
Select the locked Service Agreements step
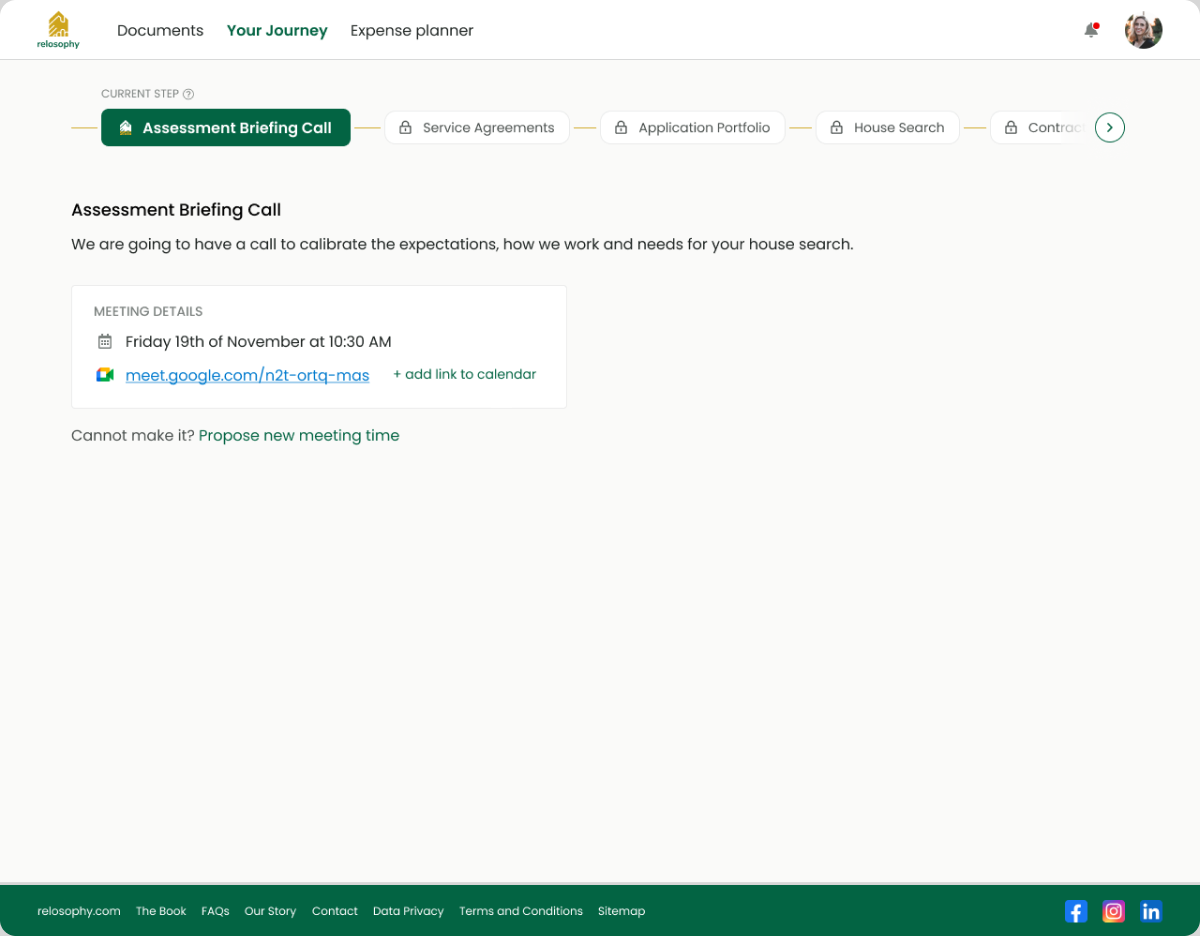tap(477, 128)
